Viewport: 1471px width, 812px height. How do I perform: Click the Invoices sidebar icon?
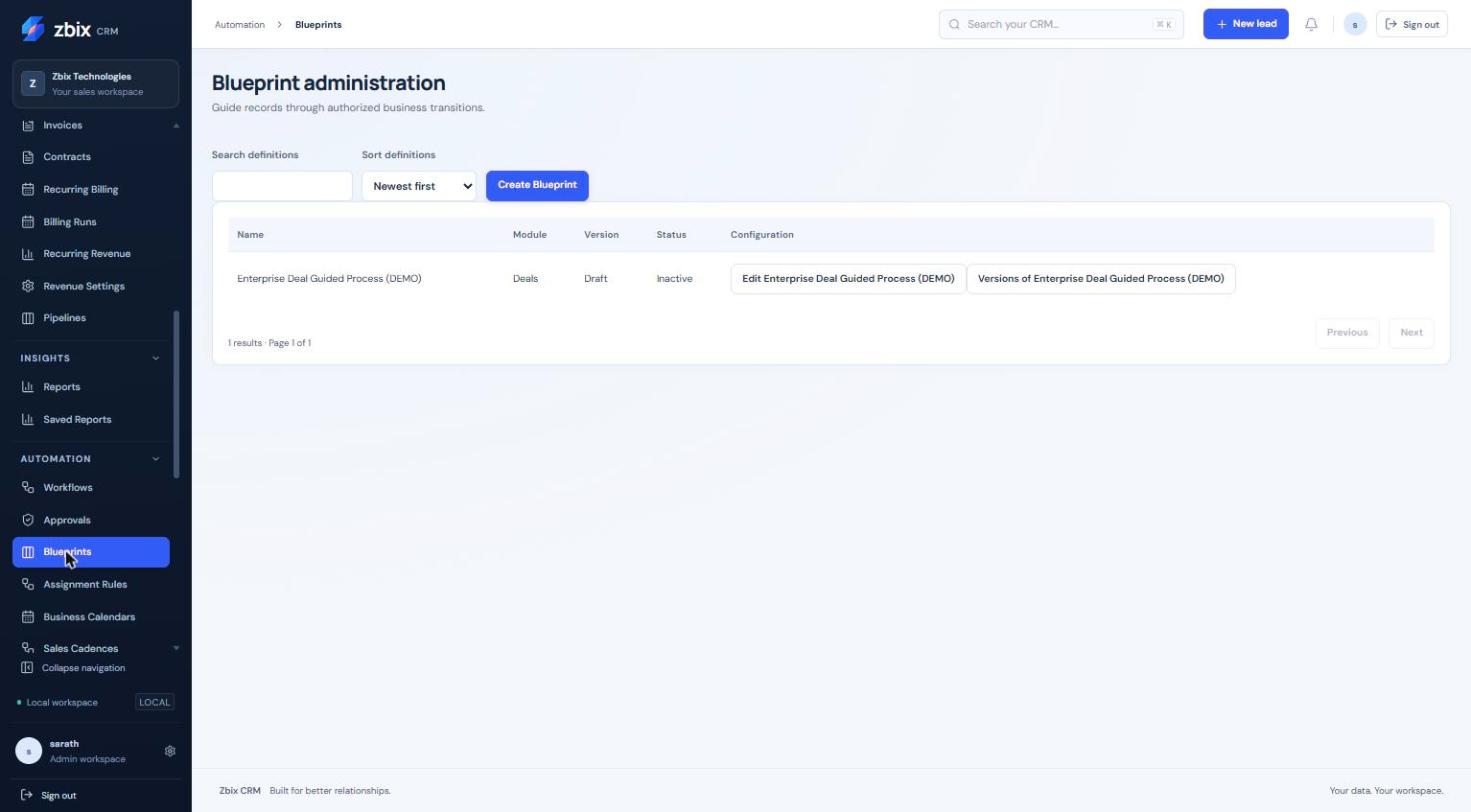(28, 125)
